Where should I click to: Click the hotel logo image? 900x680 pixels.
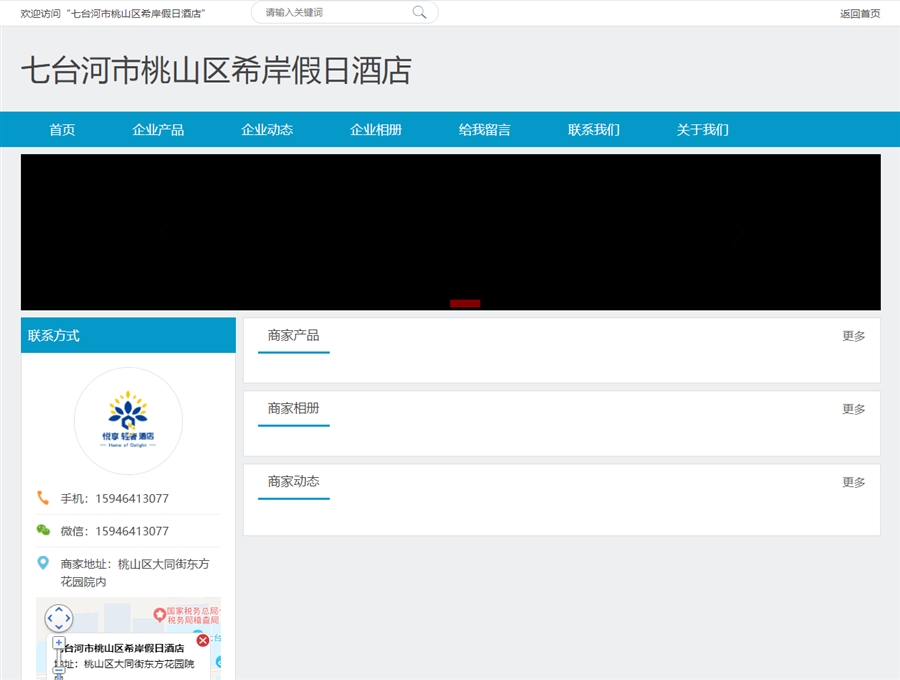[128, 421]
